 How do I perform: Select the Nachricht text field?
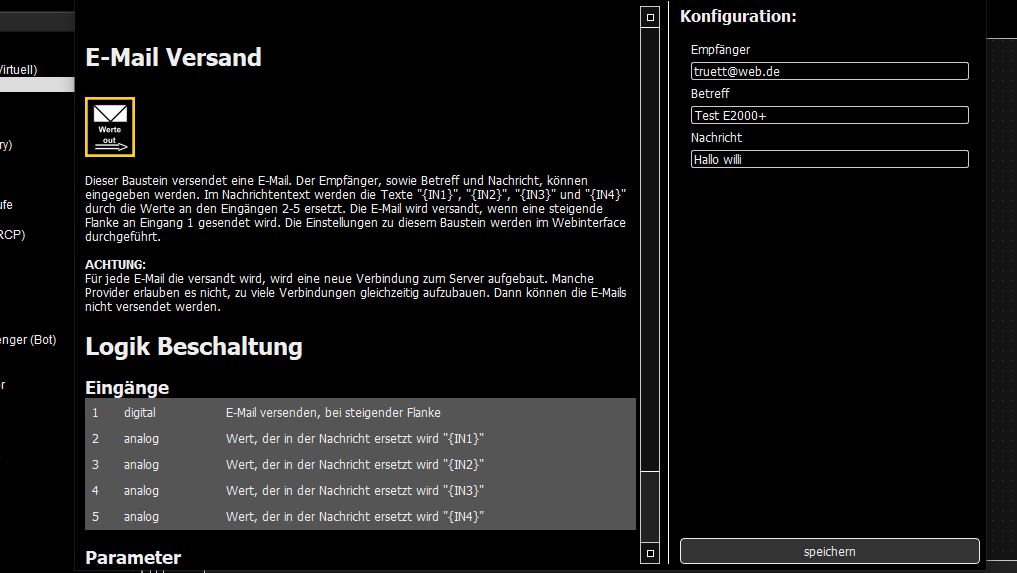[829, 159]
